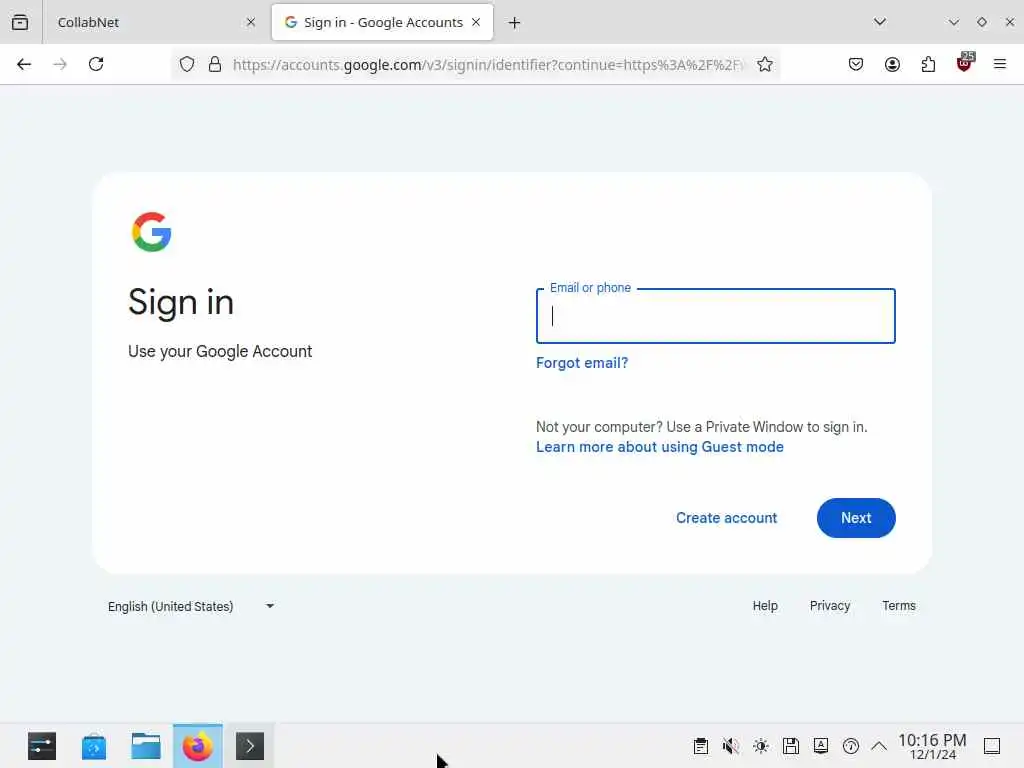1024x768 pixels.
Task: Adjust the screen brightness tray control
Action: tap(761, 746)
